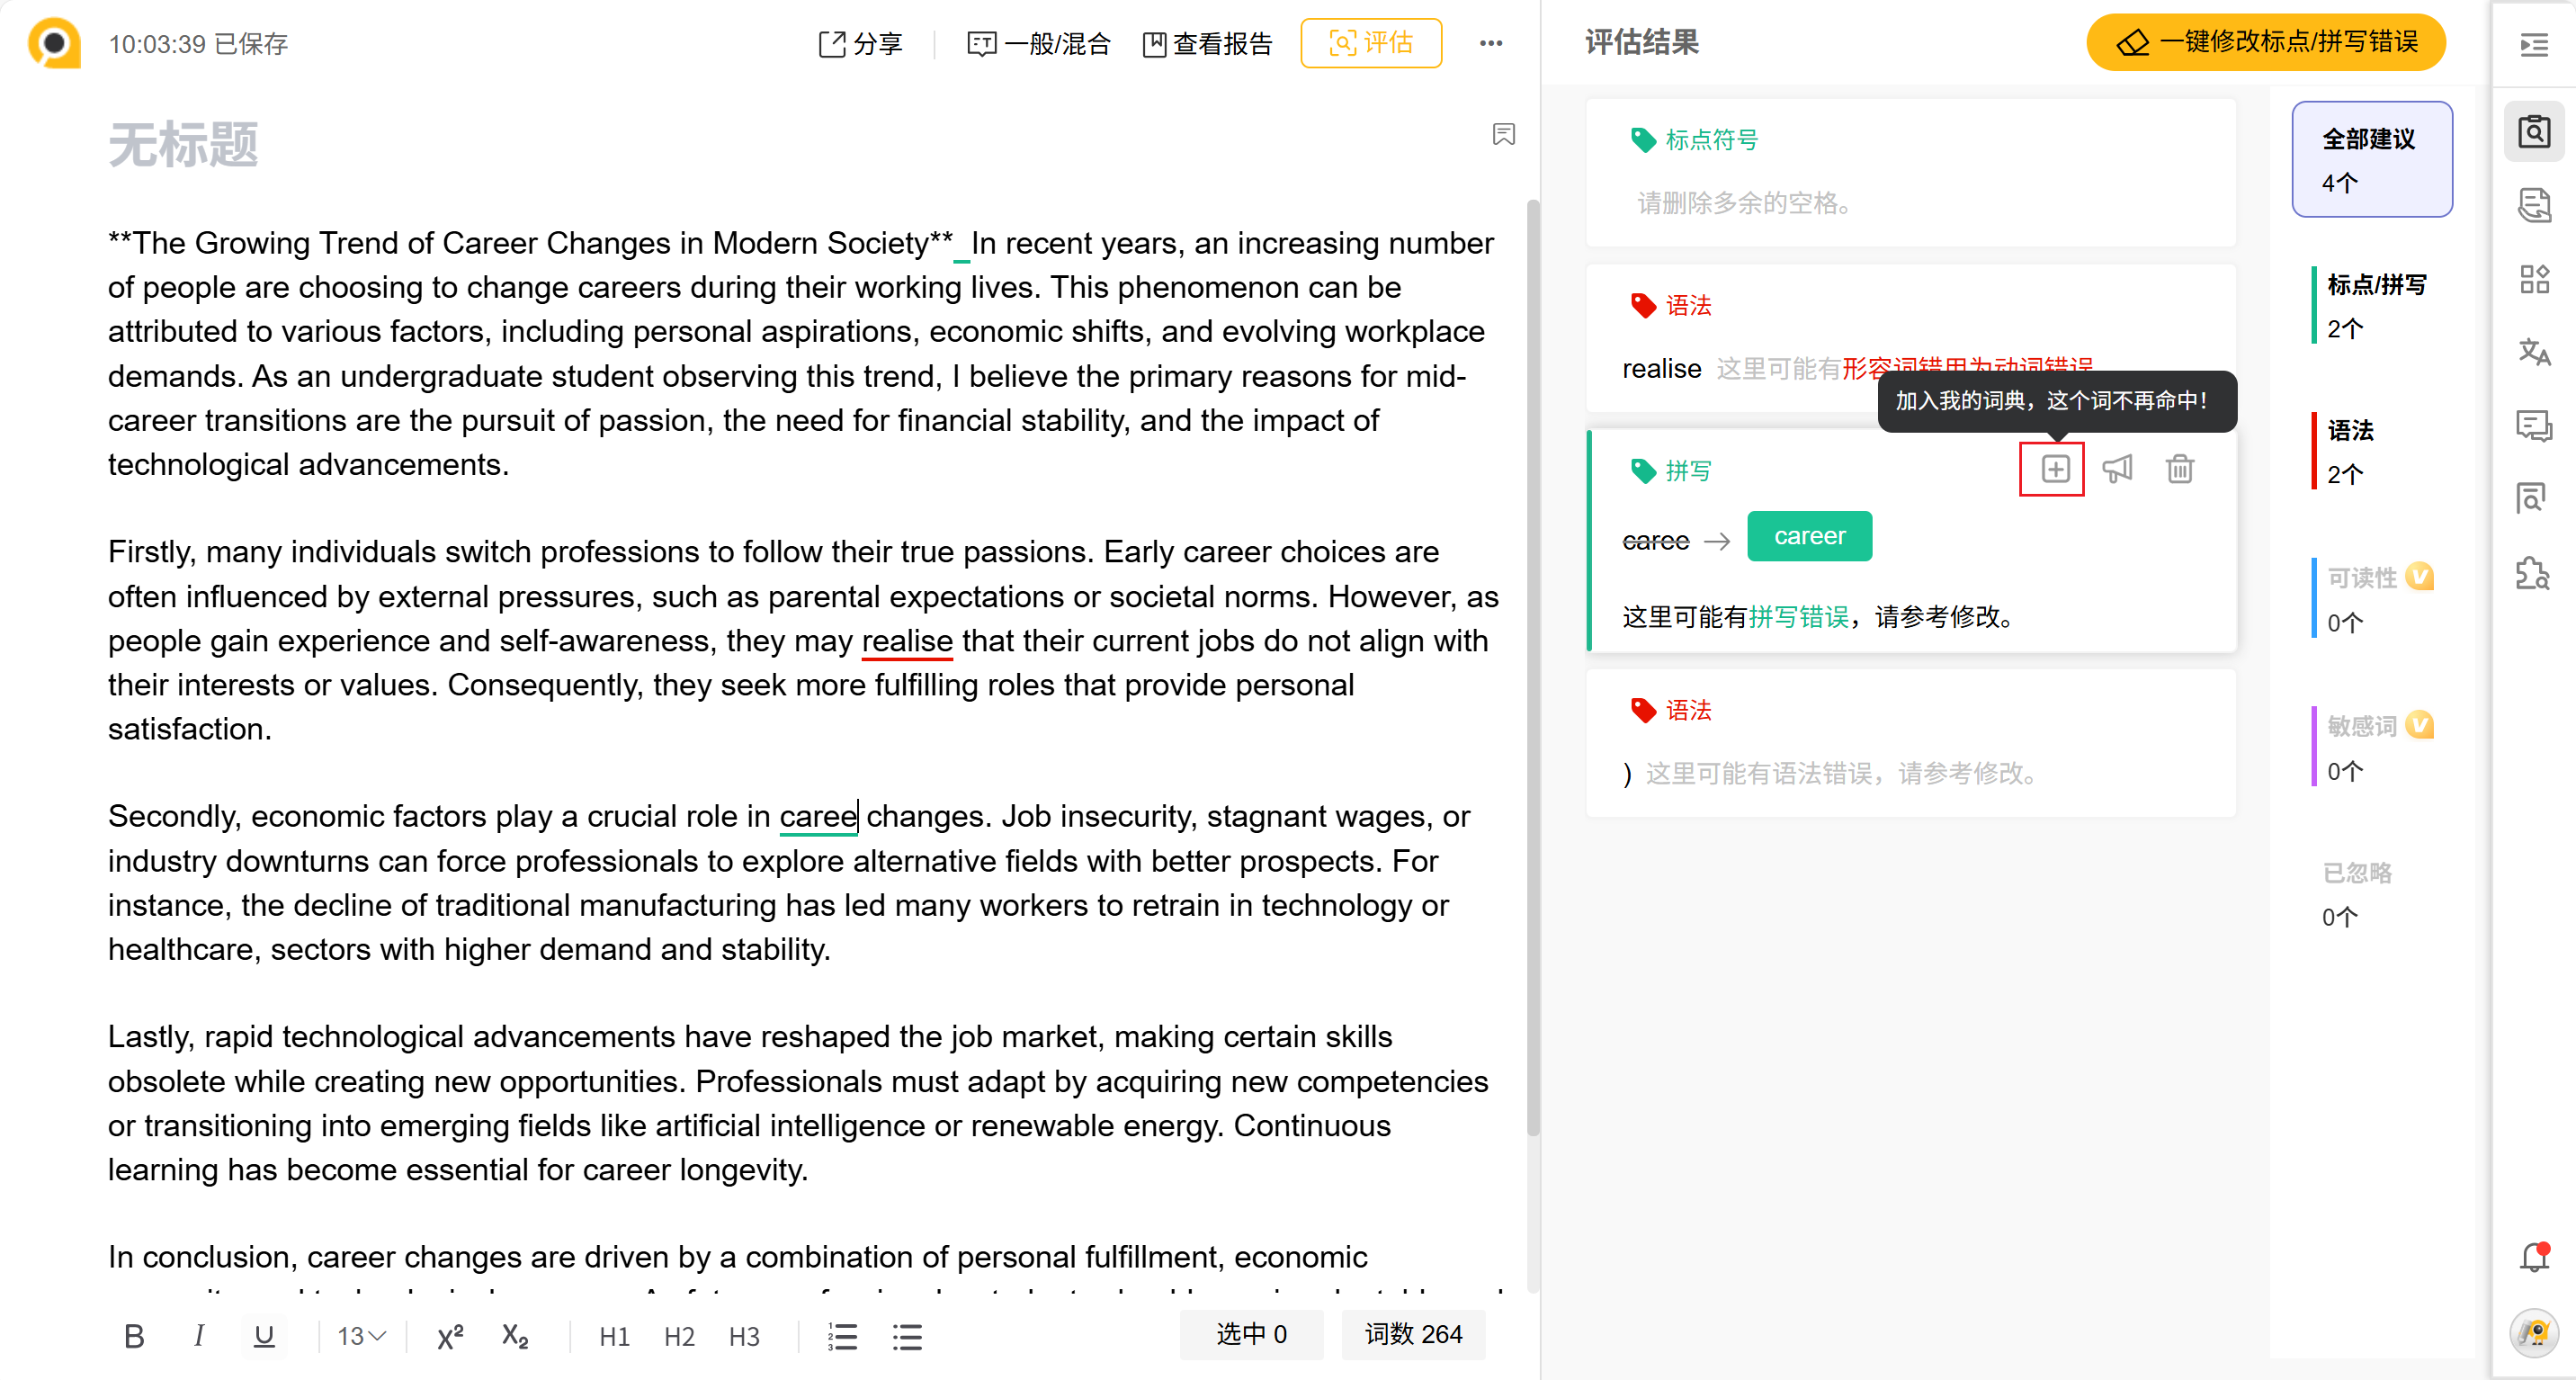This screenshot has width=2576, height=1380.
Task: Toggle bold formatting
Action: tap(134, 1336)
